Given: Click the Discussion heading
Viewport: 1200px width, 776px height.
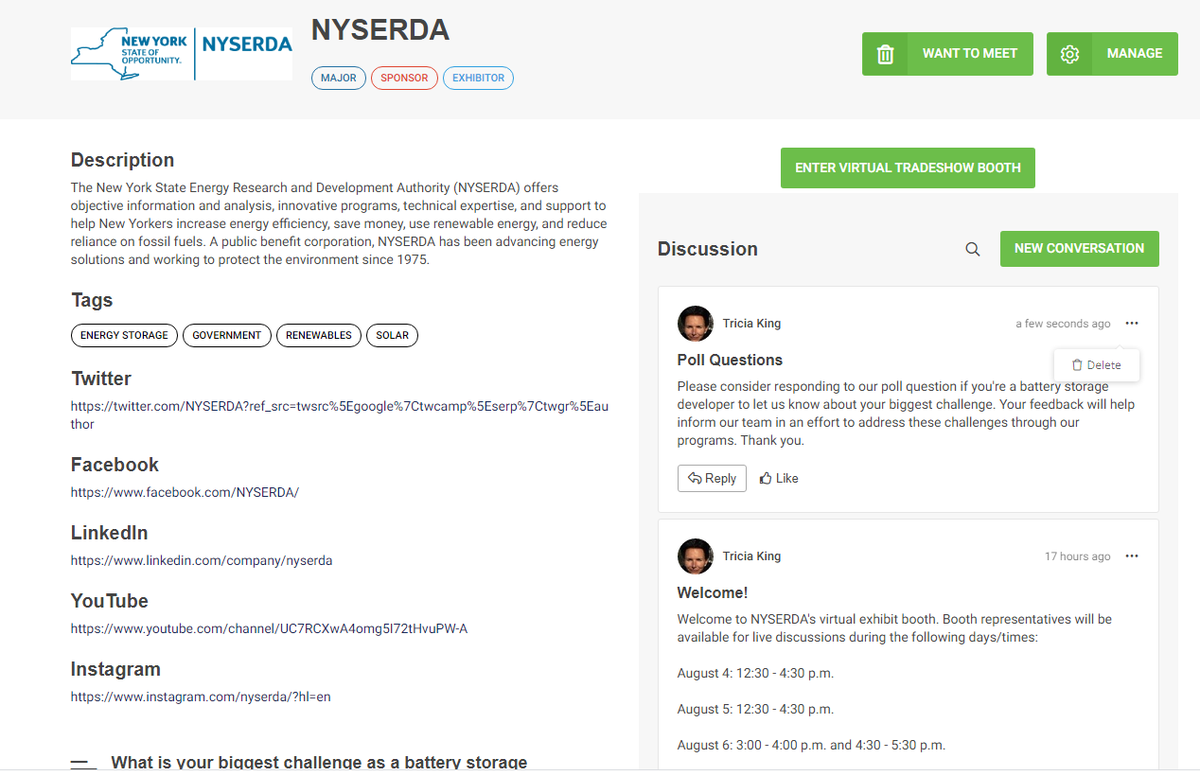Looking at the screenshot, I should 708,249.
